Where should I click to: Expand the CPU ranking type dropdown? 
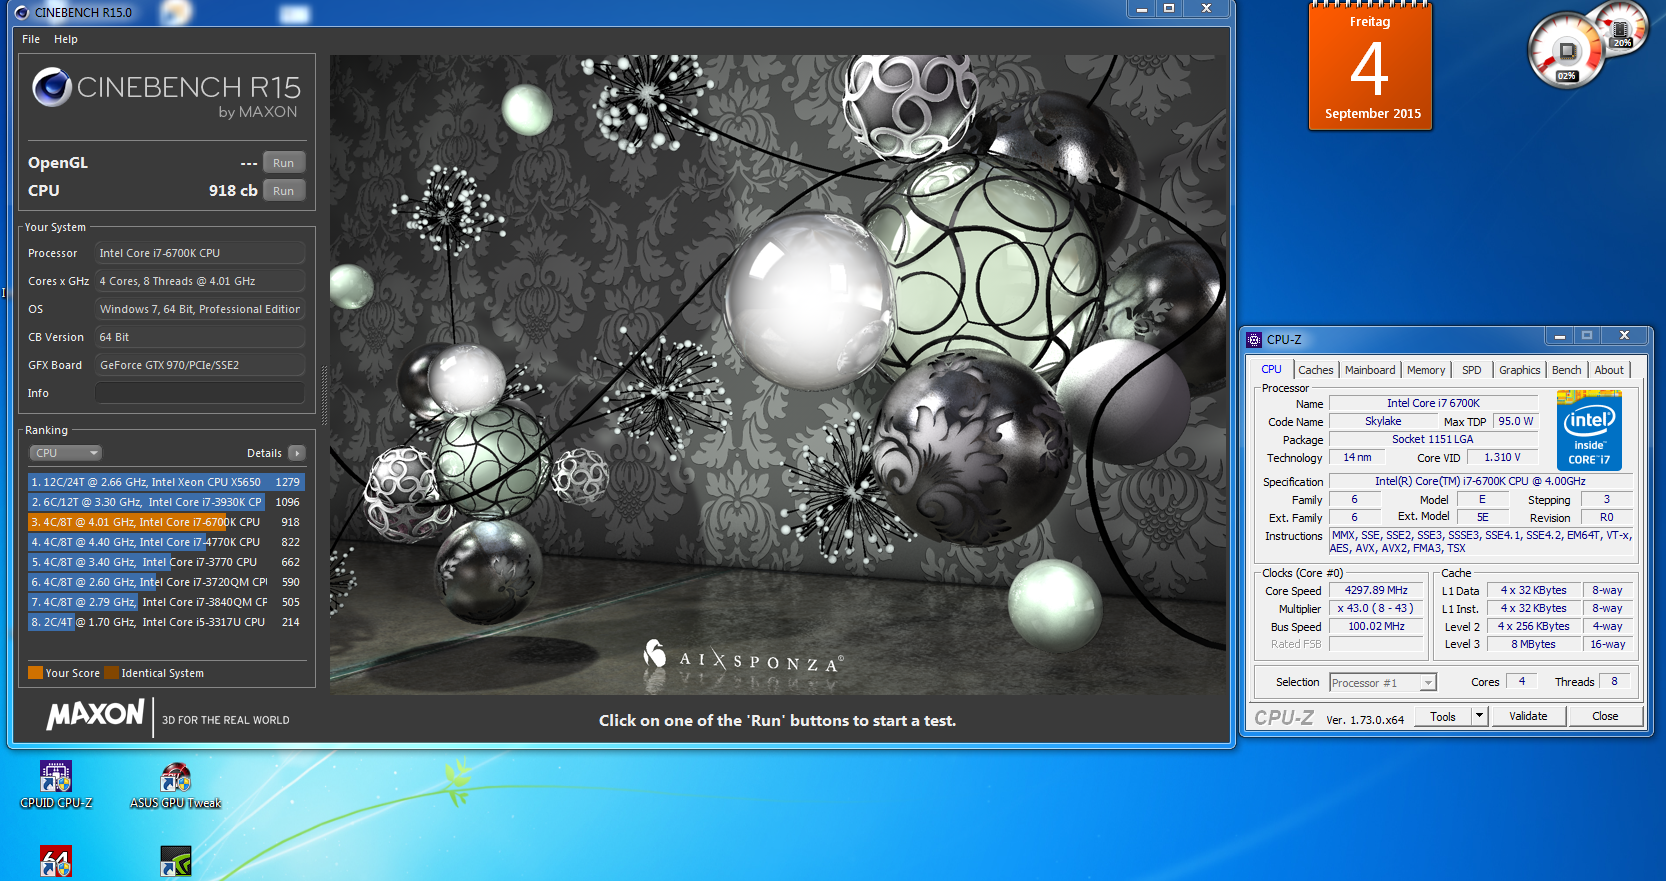[x=65, y=453]
